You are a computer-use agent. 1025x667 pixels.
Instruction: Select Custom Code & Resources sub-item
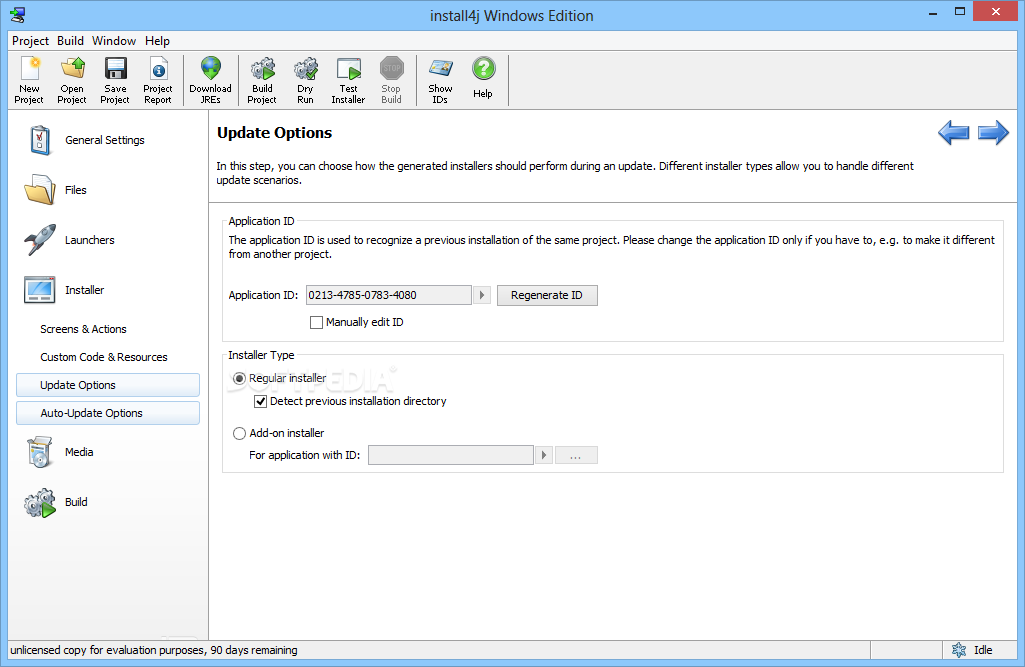coord(103,357)
